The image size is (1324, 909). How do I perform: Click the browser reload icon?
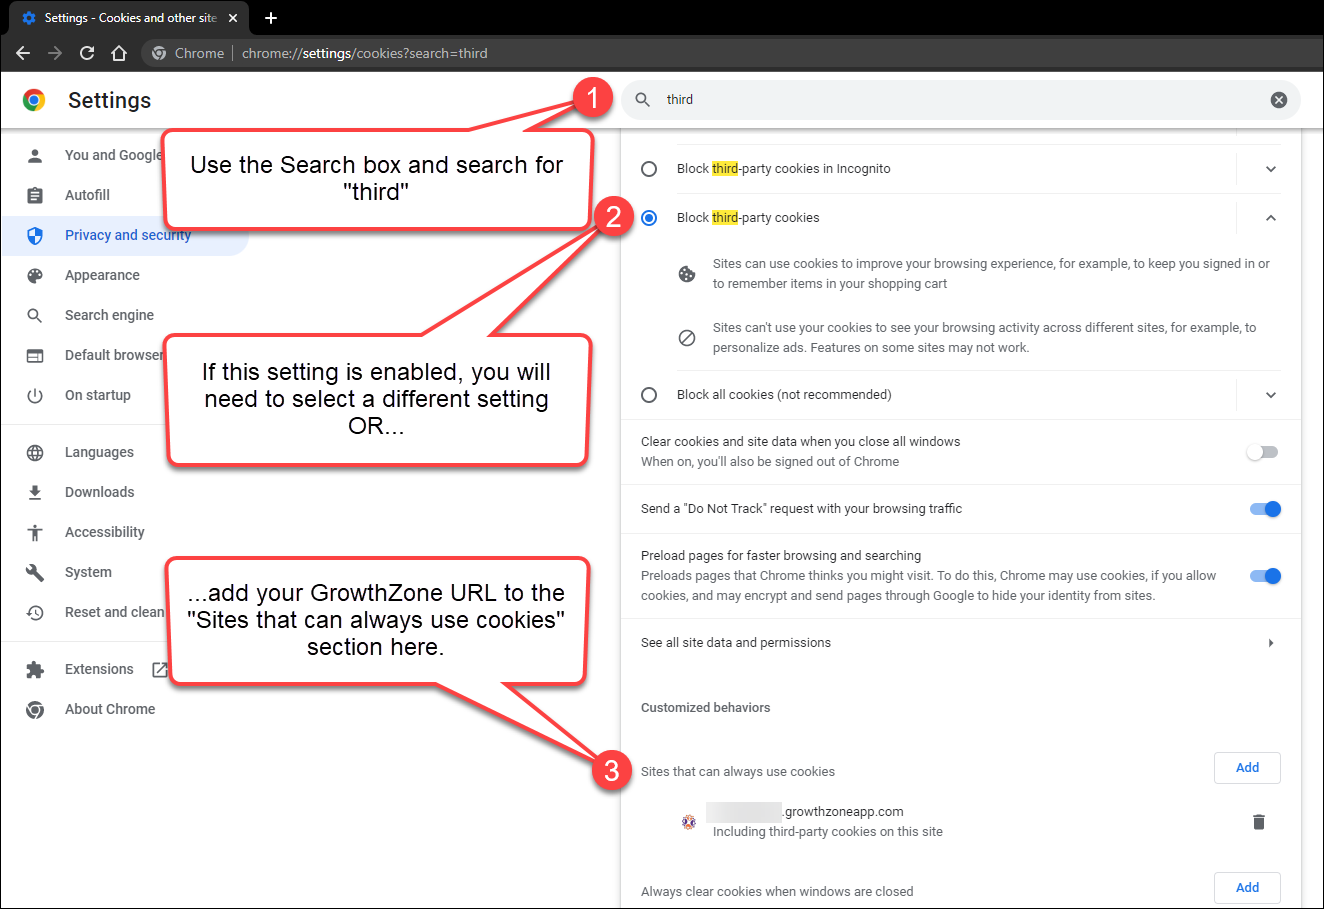(87, 53)
